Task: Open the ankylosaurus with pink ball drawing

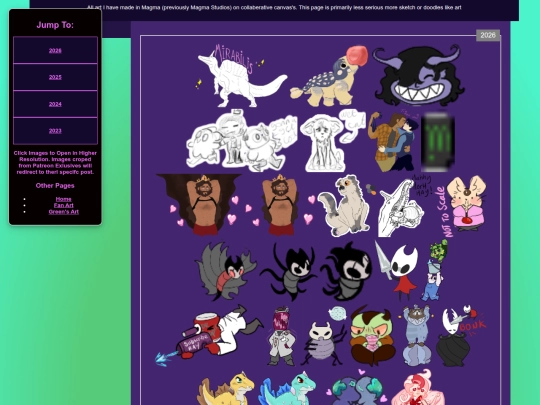Action: click(x=329, y=76)
